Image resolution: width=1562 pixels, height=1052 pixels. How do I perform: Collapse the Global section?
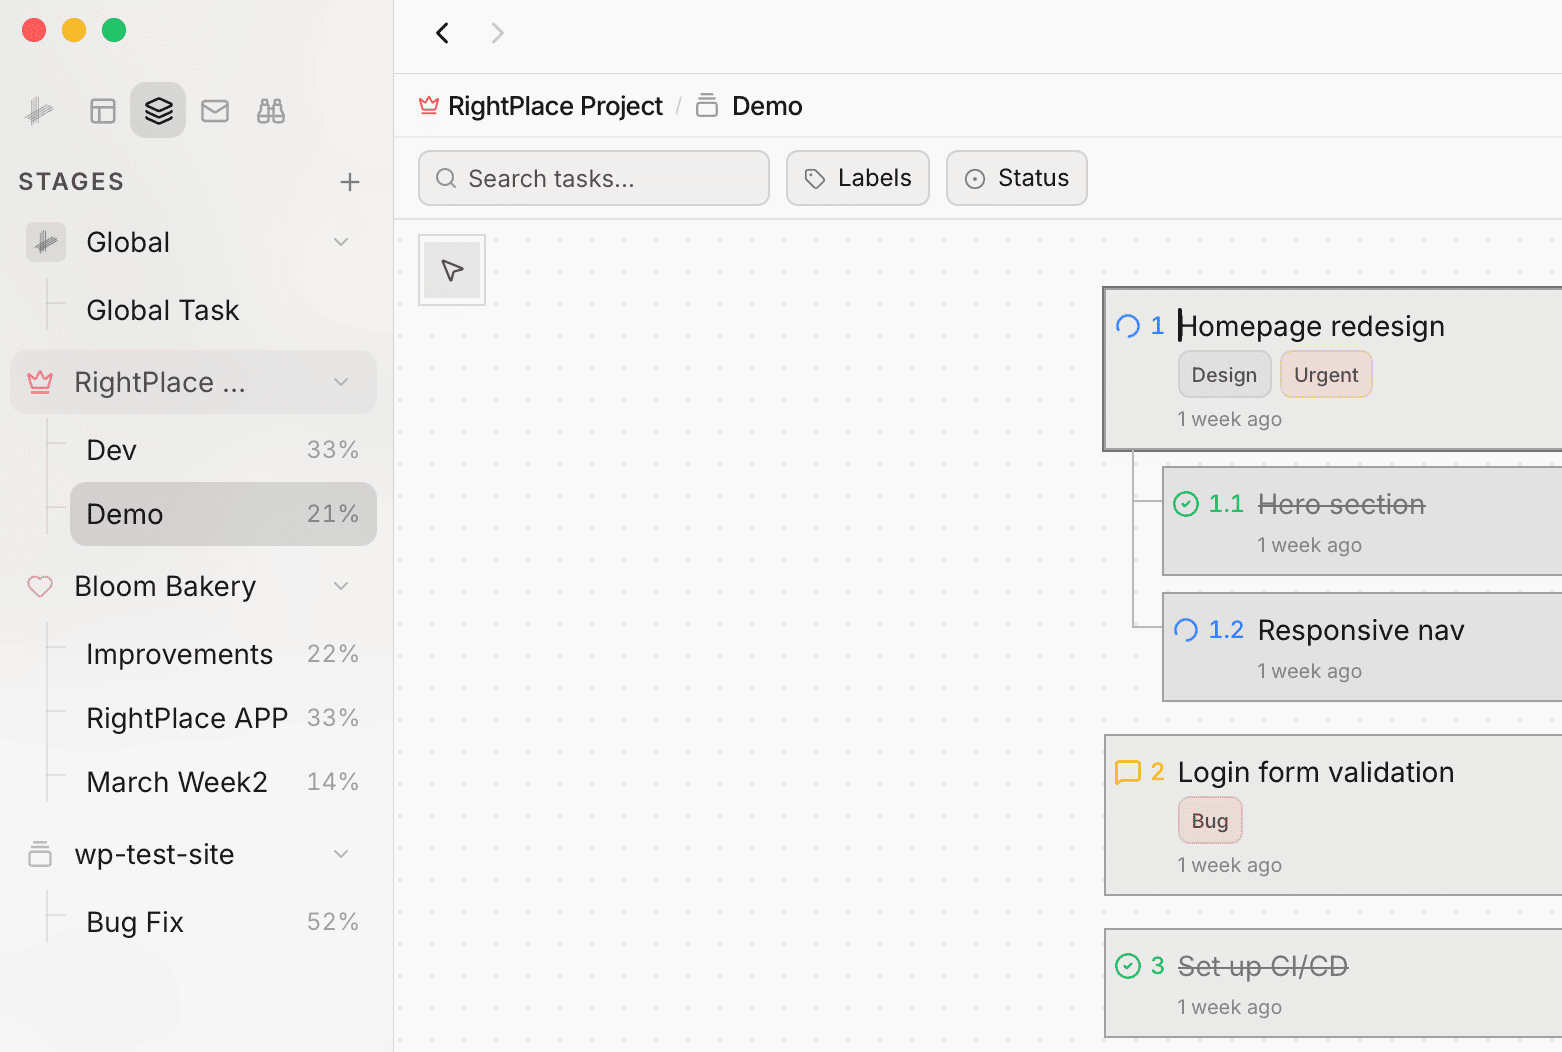(x=341, y=242)
